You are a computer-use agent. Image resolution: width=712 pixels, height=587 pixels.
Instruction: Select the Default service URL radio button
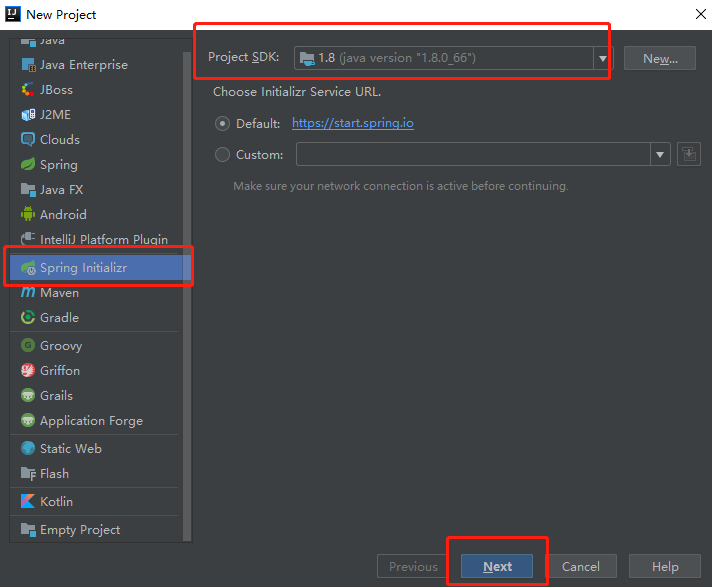222,123
